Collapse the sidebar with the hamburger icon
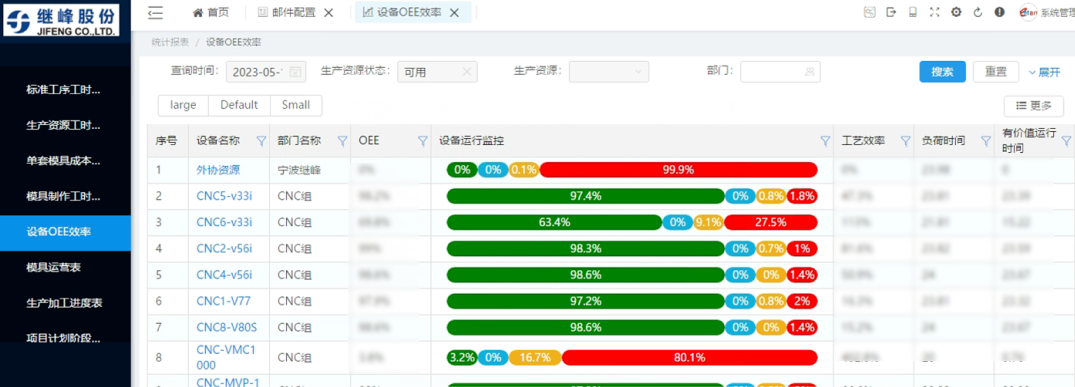 click(x=156, y=12)
